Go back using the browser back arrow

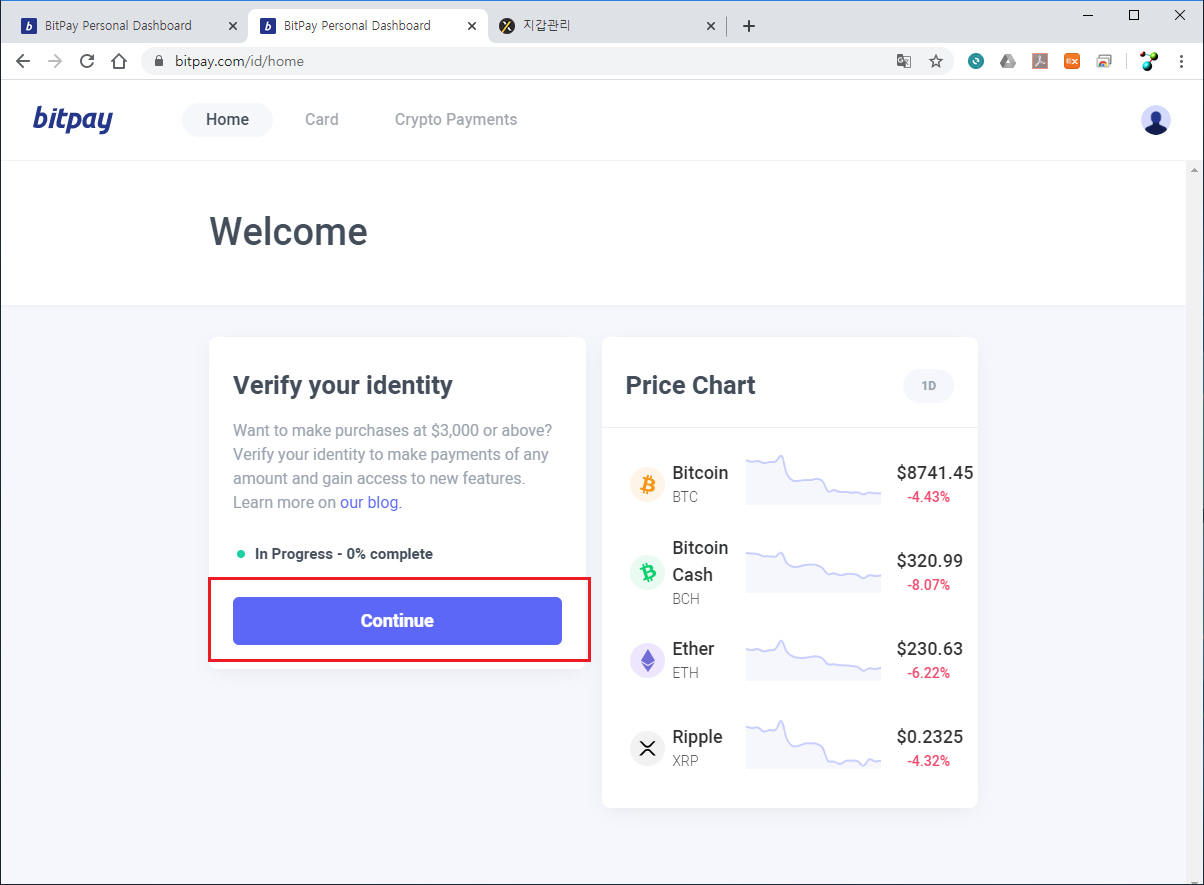[x=23, y=61]
